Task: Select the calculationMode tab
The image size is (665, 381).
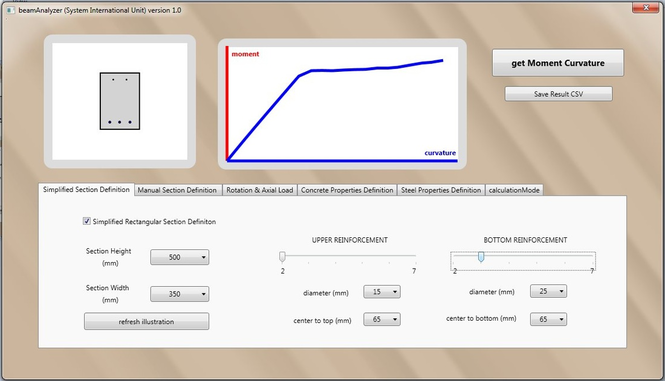Action: (514, 190)
